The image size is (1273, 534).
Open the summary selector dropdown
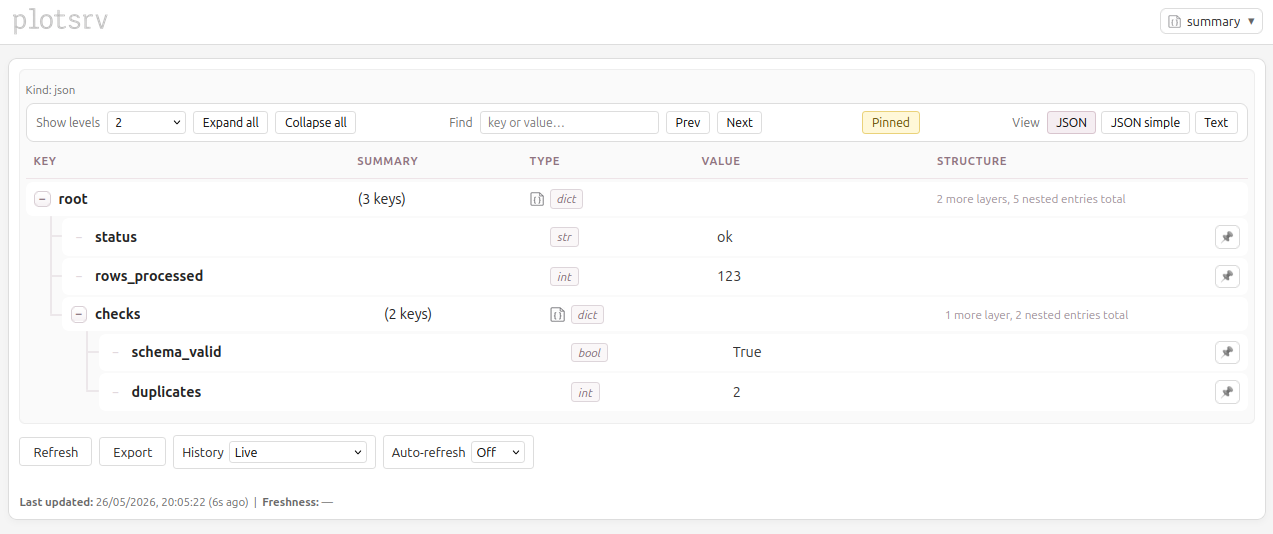click(1211, 21)
